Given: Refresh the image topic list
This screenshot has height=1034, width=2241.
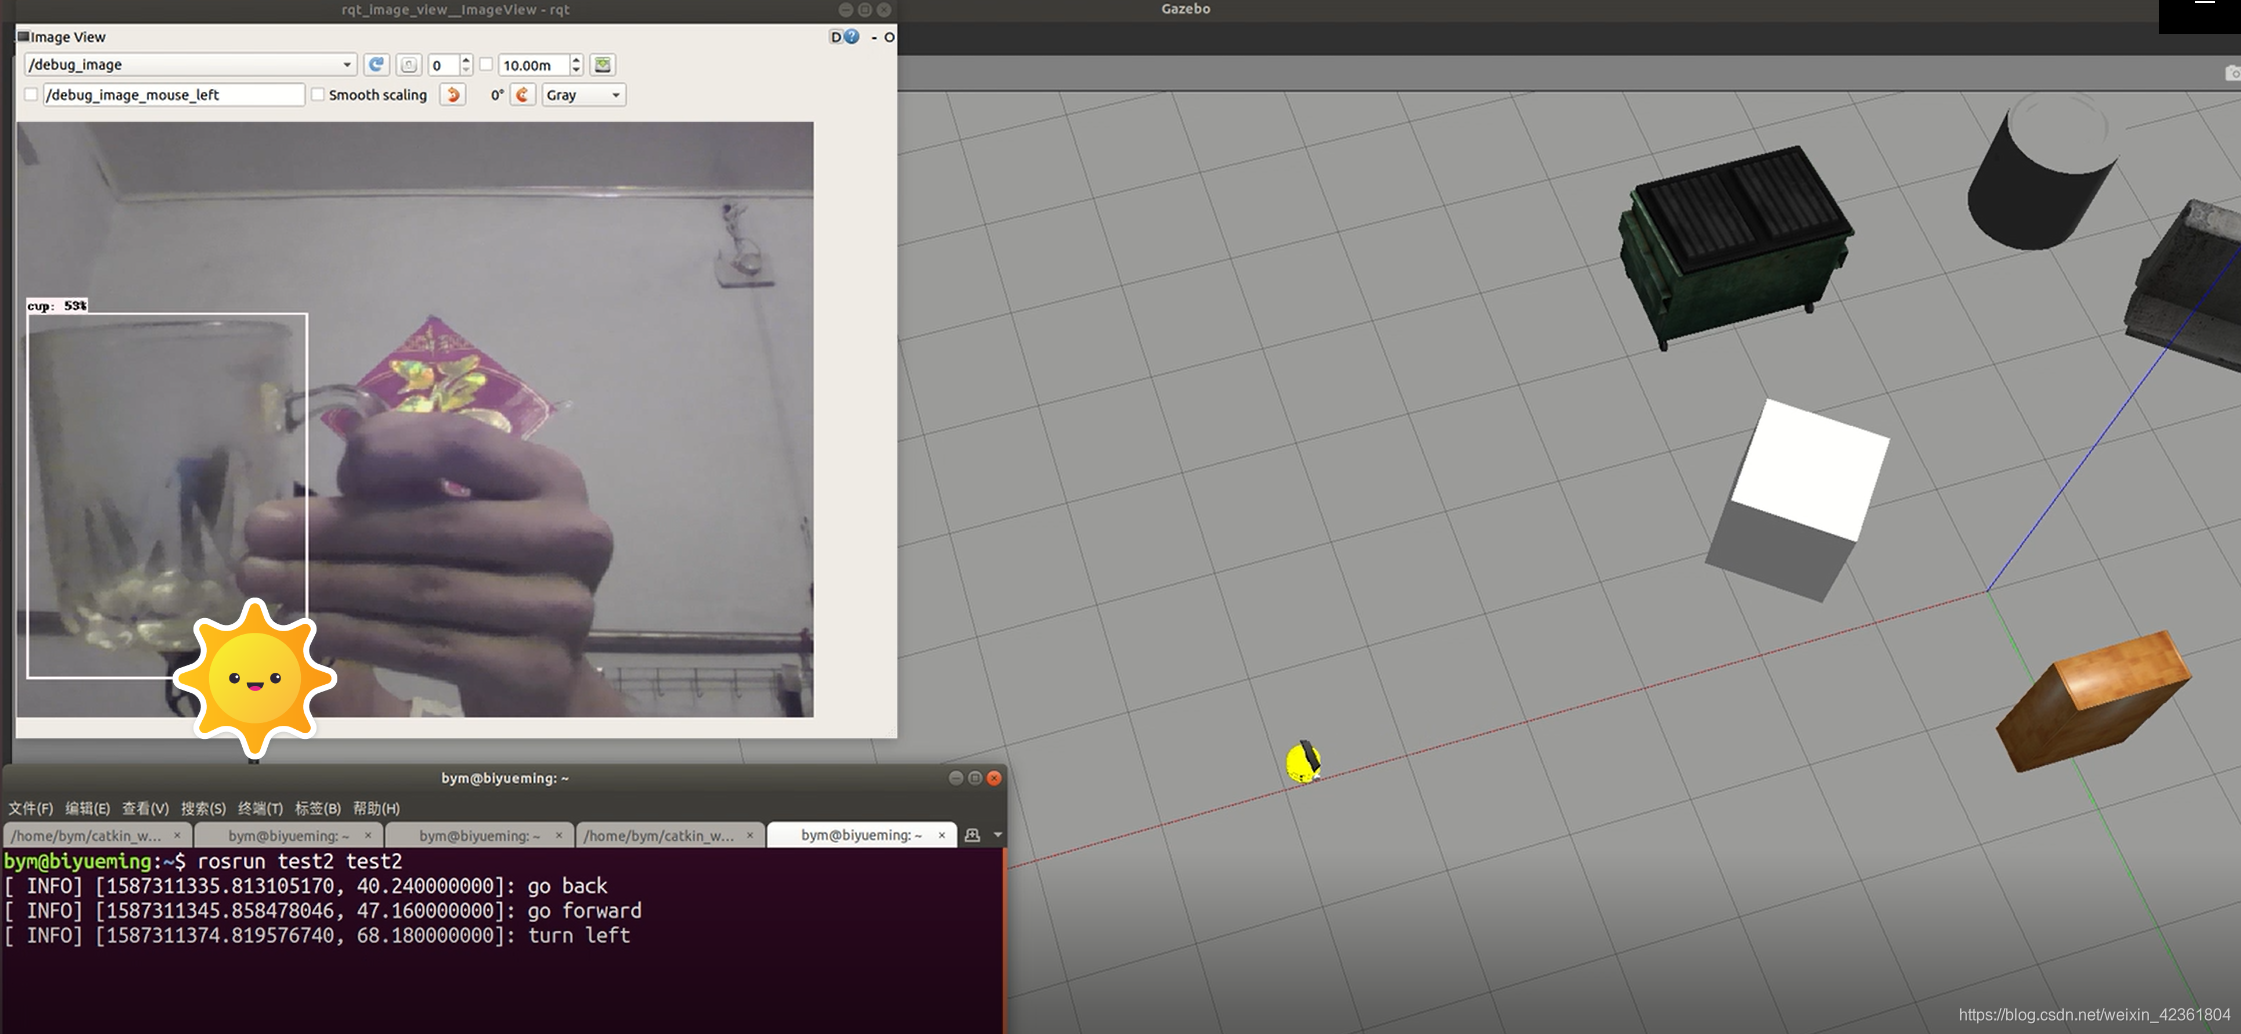Looking at the screenshot, I should [x=376, y=65].
